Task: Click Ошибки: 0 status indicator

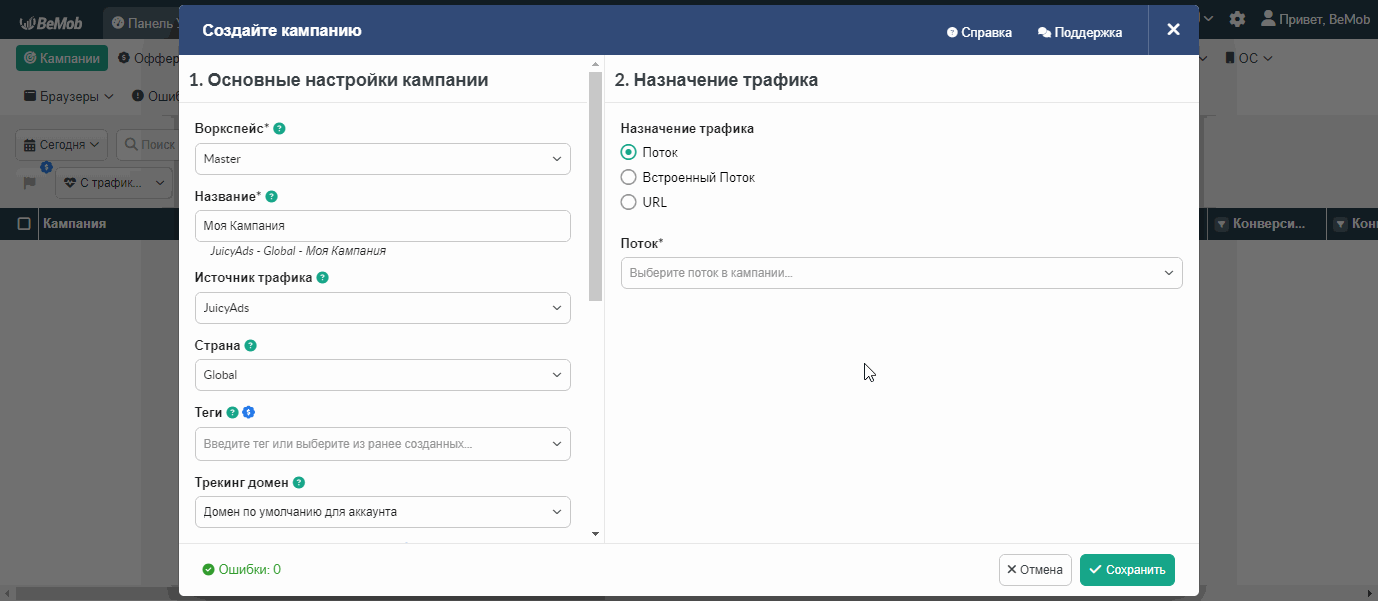Action: pyautogui.click(x=241, y=570)
